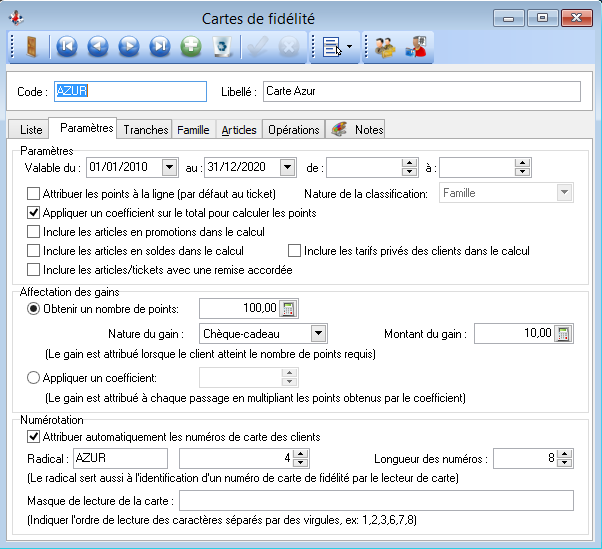The height and width of the screenshot is (549, 602).
Task: Open calculator for Montant du gain
Action: 563,333
